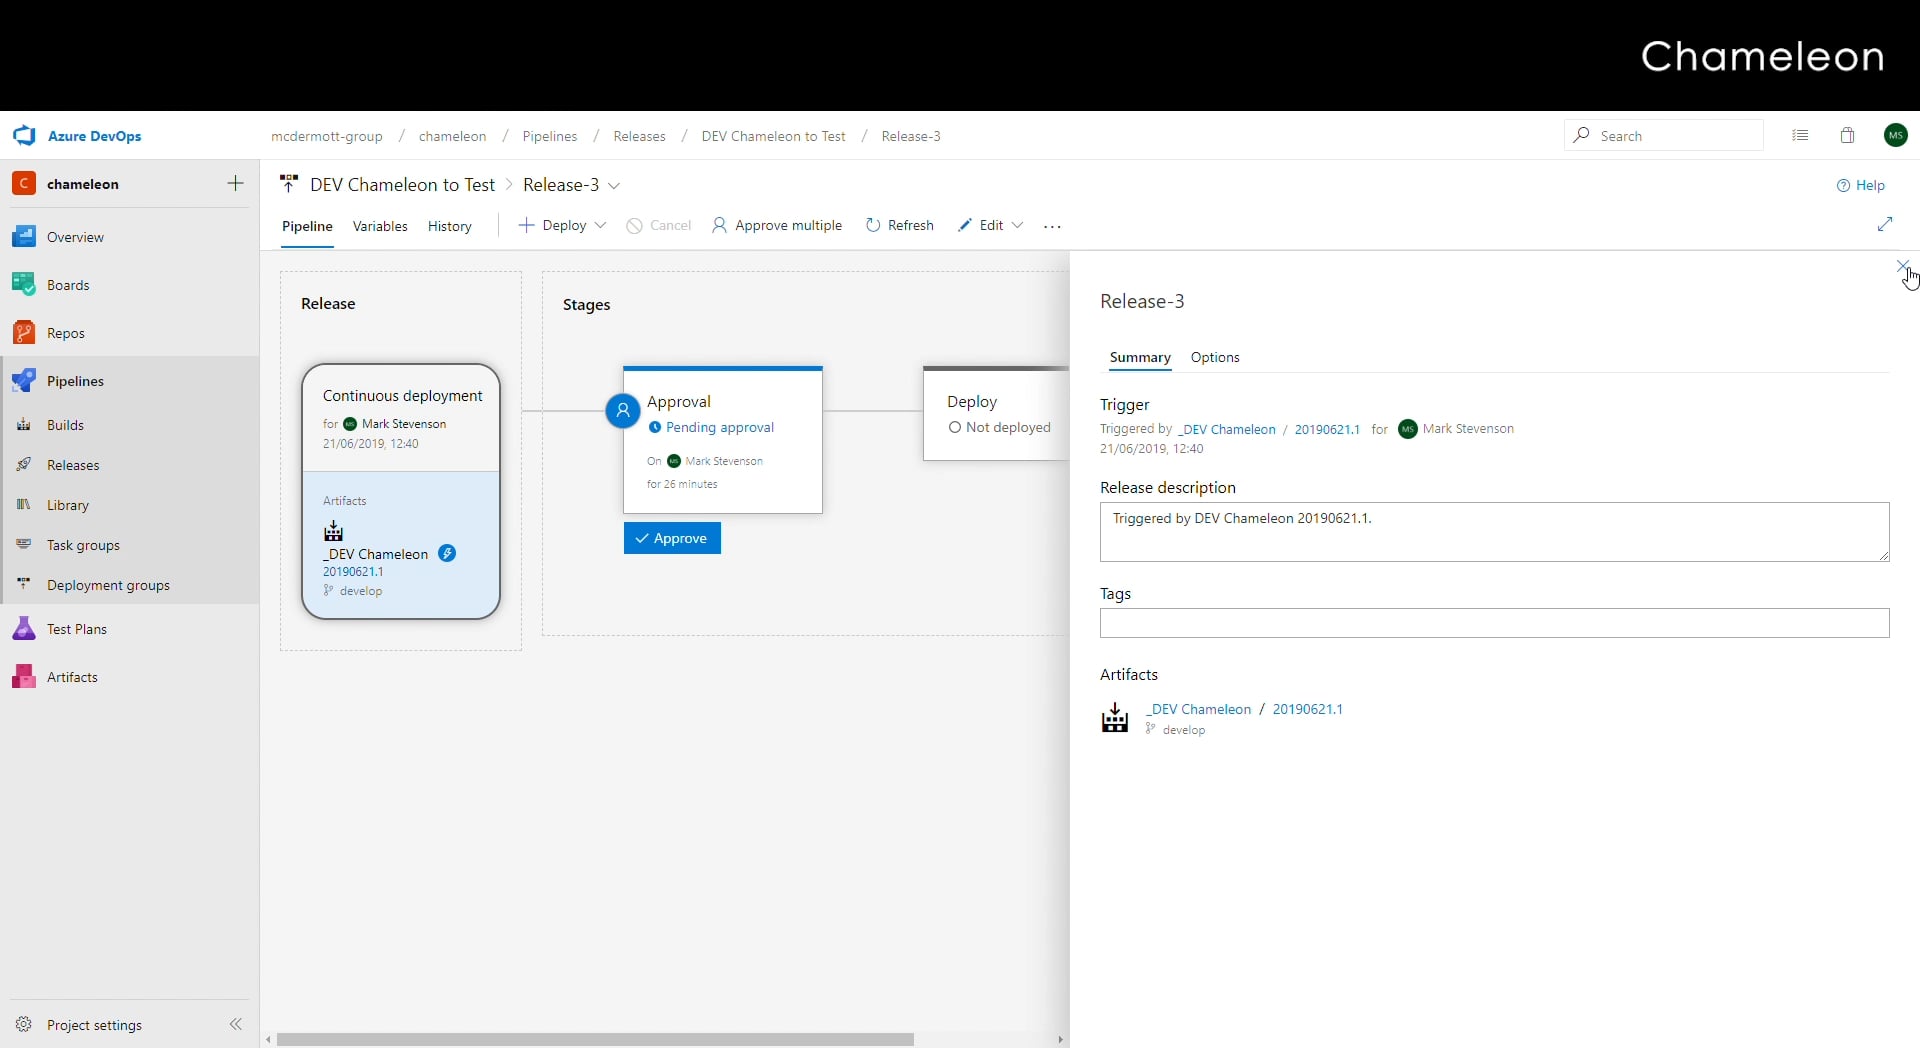
Task: Open Artifacts in the left sidebar
Action: click(72, 677)
